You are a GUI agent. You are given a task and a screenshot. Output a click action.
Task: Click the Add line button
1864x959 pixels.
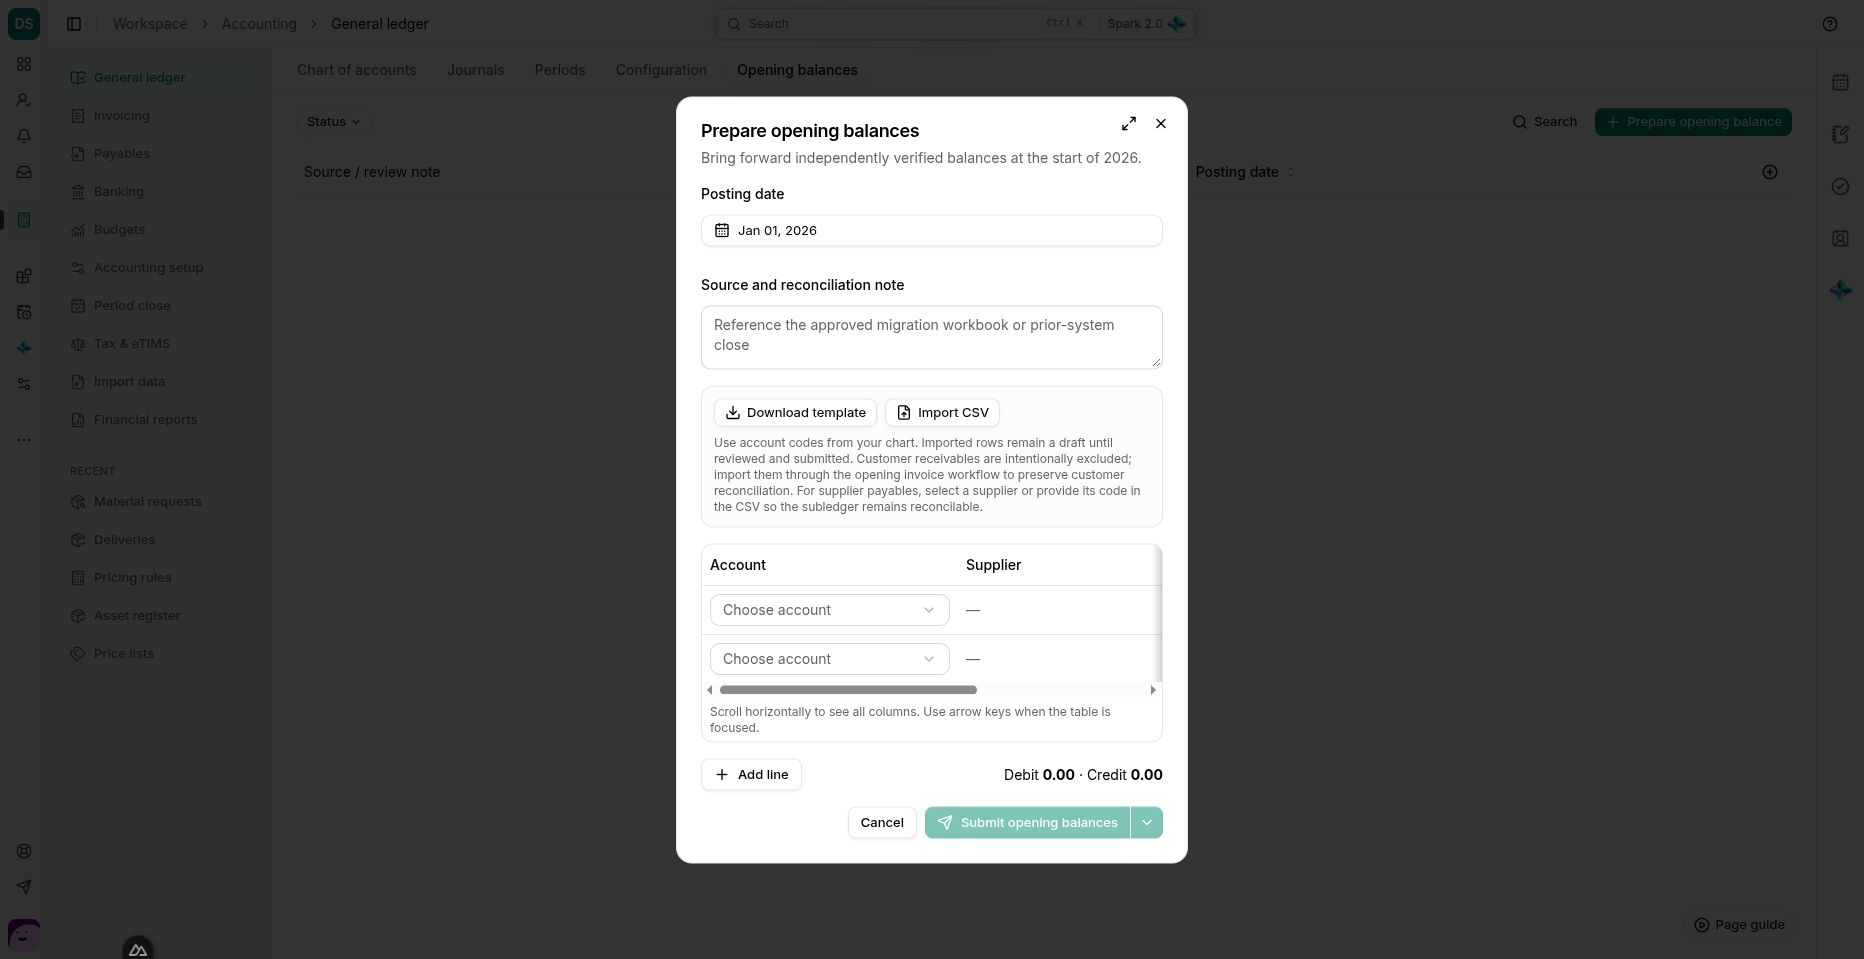pos(751,775)
